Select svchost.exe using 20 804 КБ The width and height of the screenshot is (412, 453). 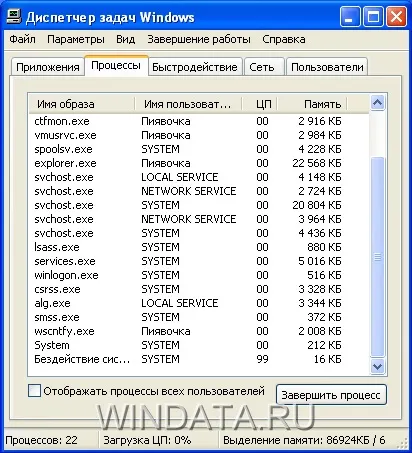[199, 205]
